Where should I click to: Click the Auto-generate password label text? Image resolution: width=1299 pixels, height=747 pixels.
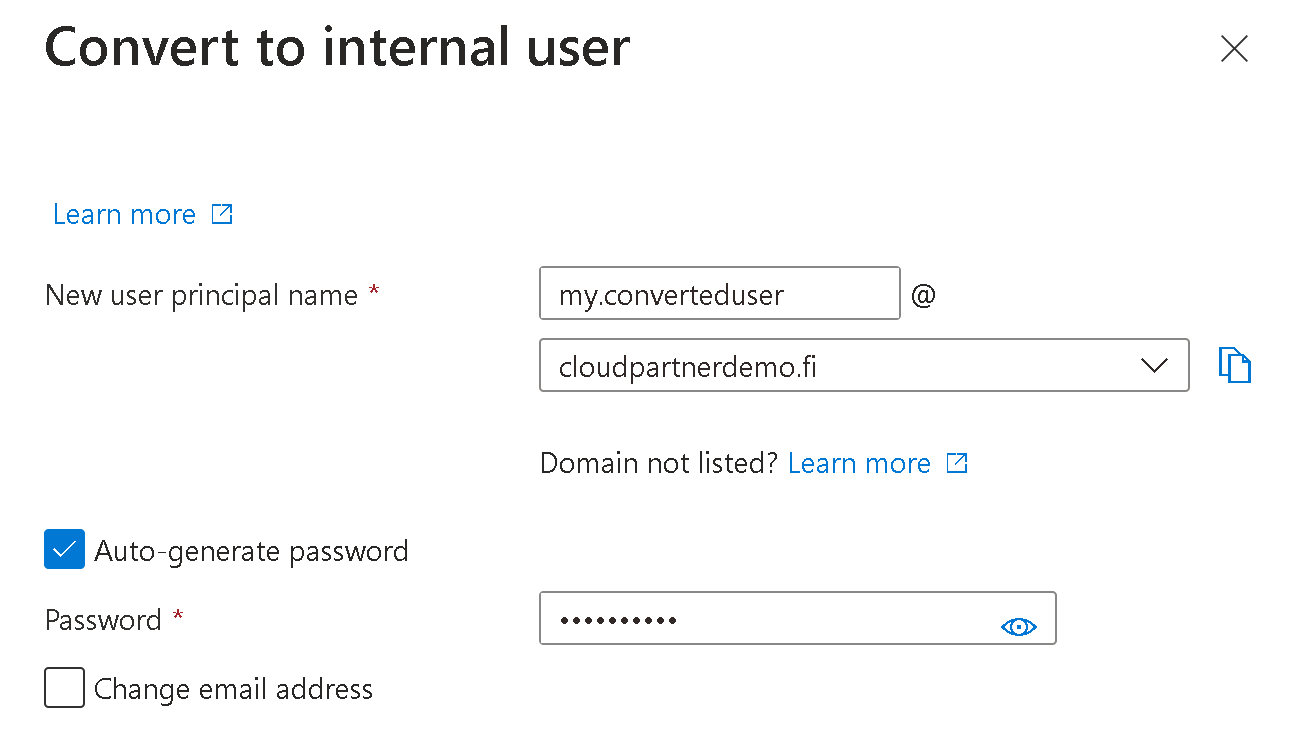pyautogui.click(x=251, y=551)
